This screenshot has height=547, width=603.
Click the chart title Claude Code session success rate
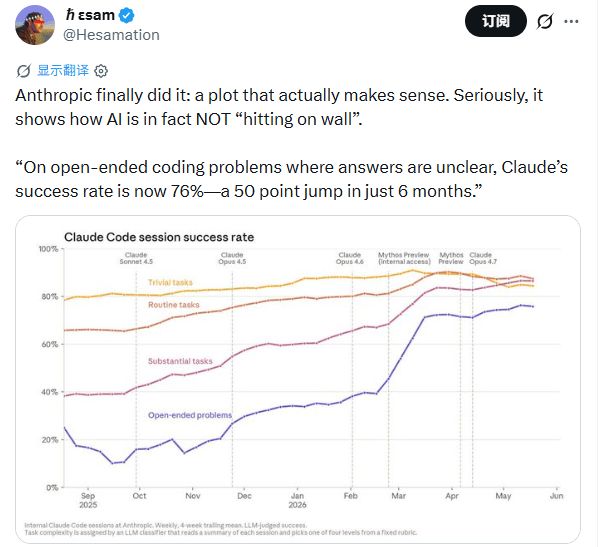pos(159,237)
